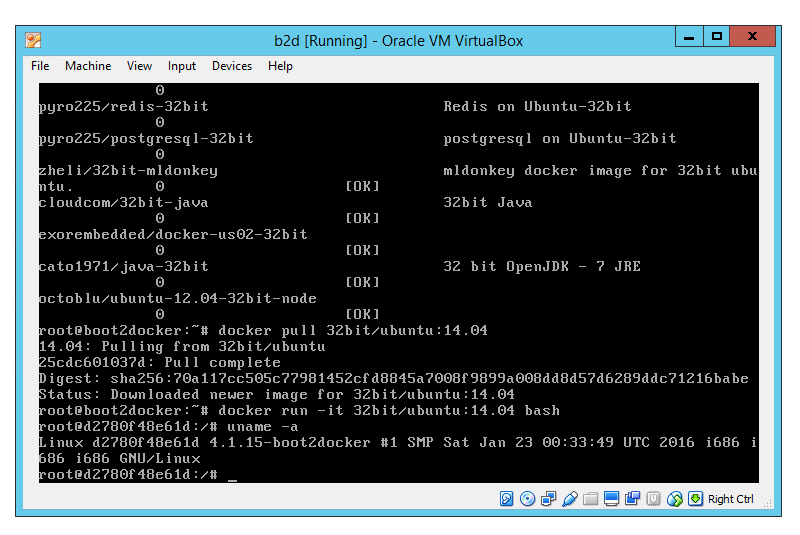Click the shared folders status icon

590,498
